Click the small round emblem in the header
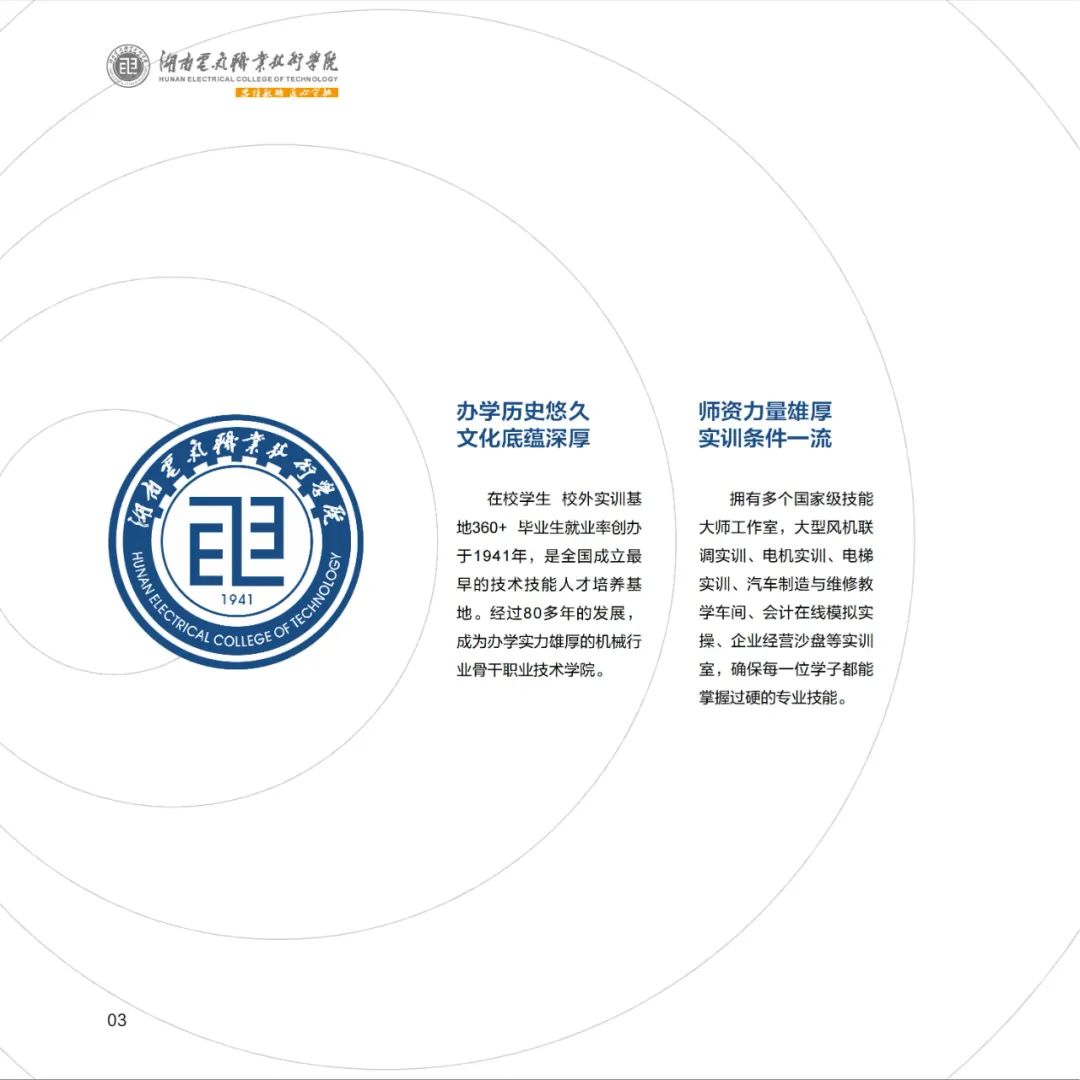 (129, 68)
